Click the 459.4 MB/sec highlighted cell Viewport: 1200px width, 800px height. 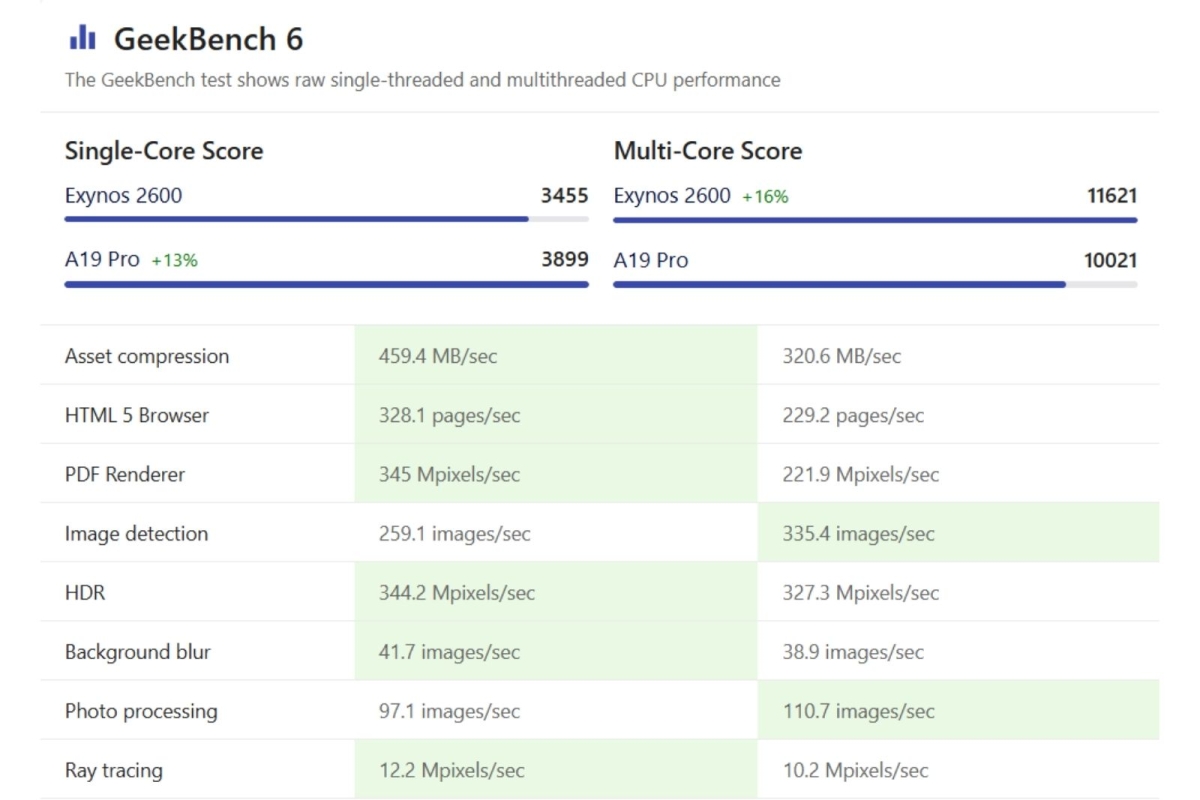tap(438, 356)
